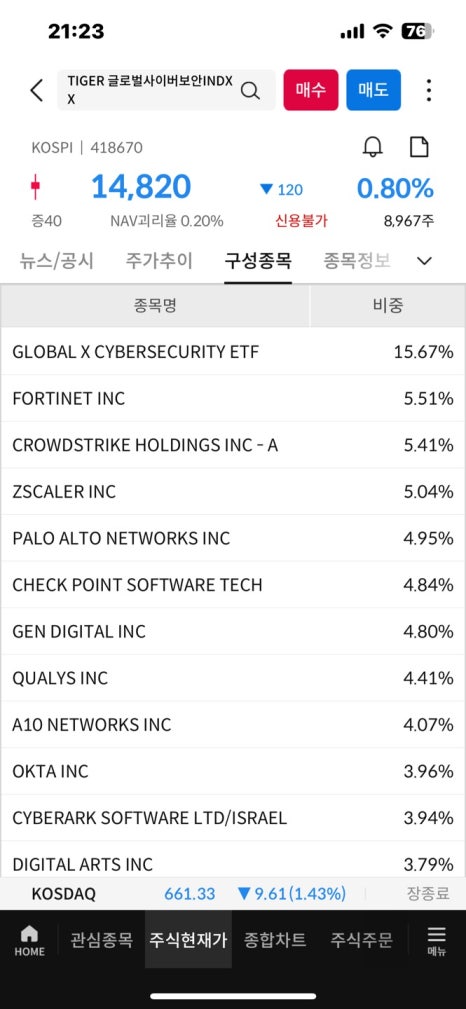Select the FORTINET INC row
This screenshot has width=466, height=1009.
click(x=233, y=398)
